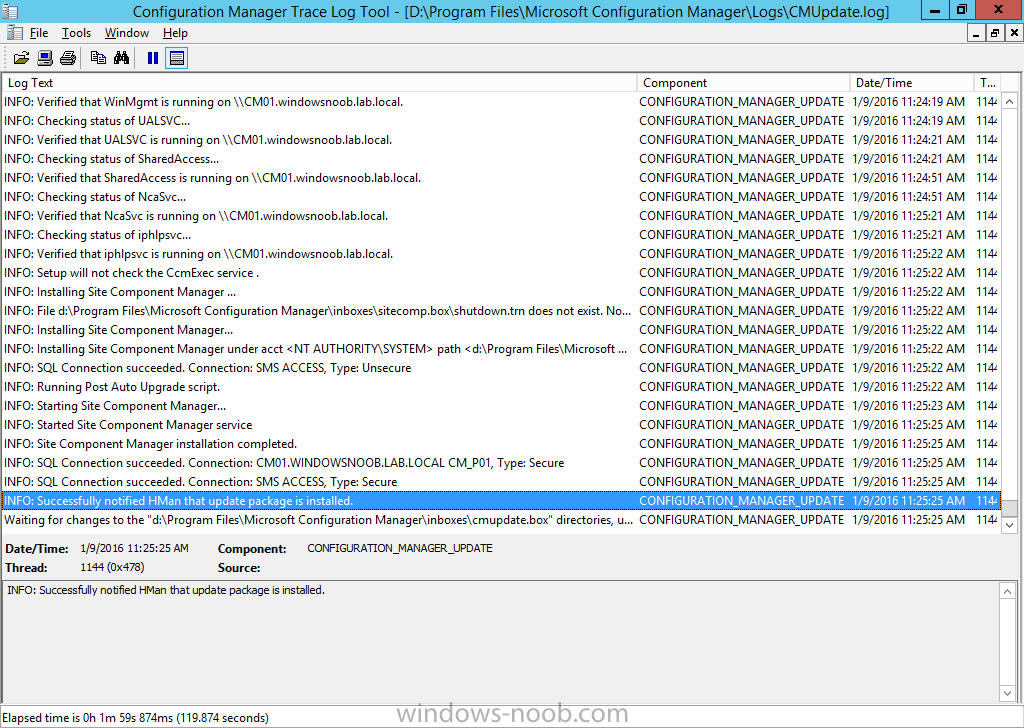
Task: Select row 'Checking status of UALSVC...'
Action: tap(501, 121)
